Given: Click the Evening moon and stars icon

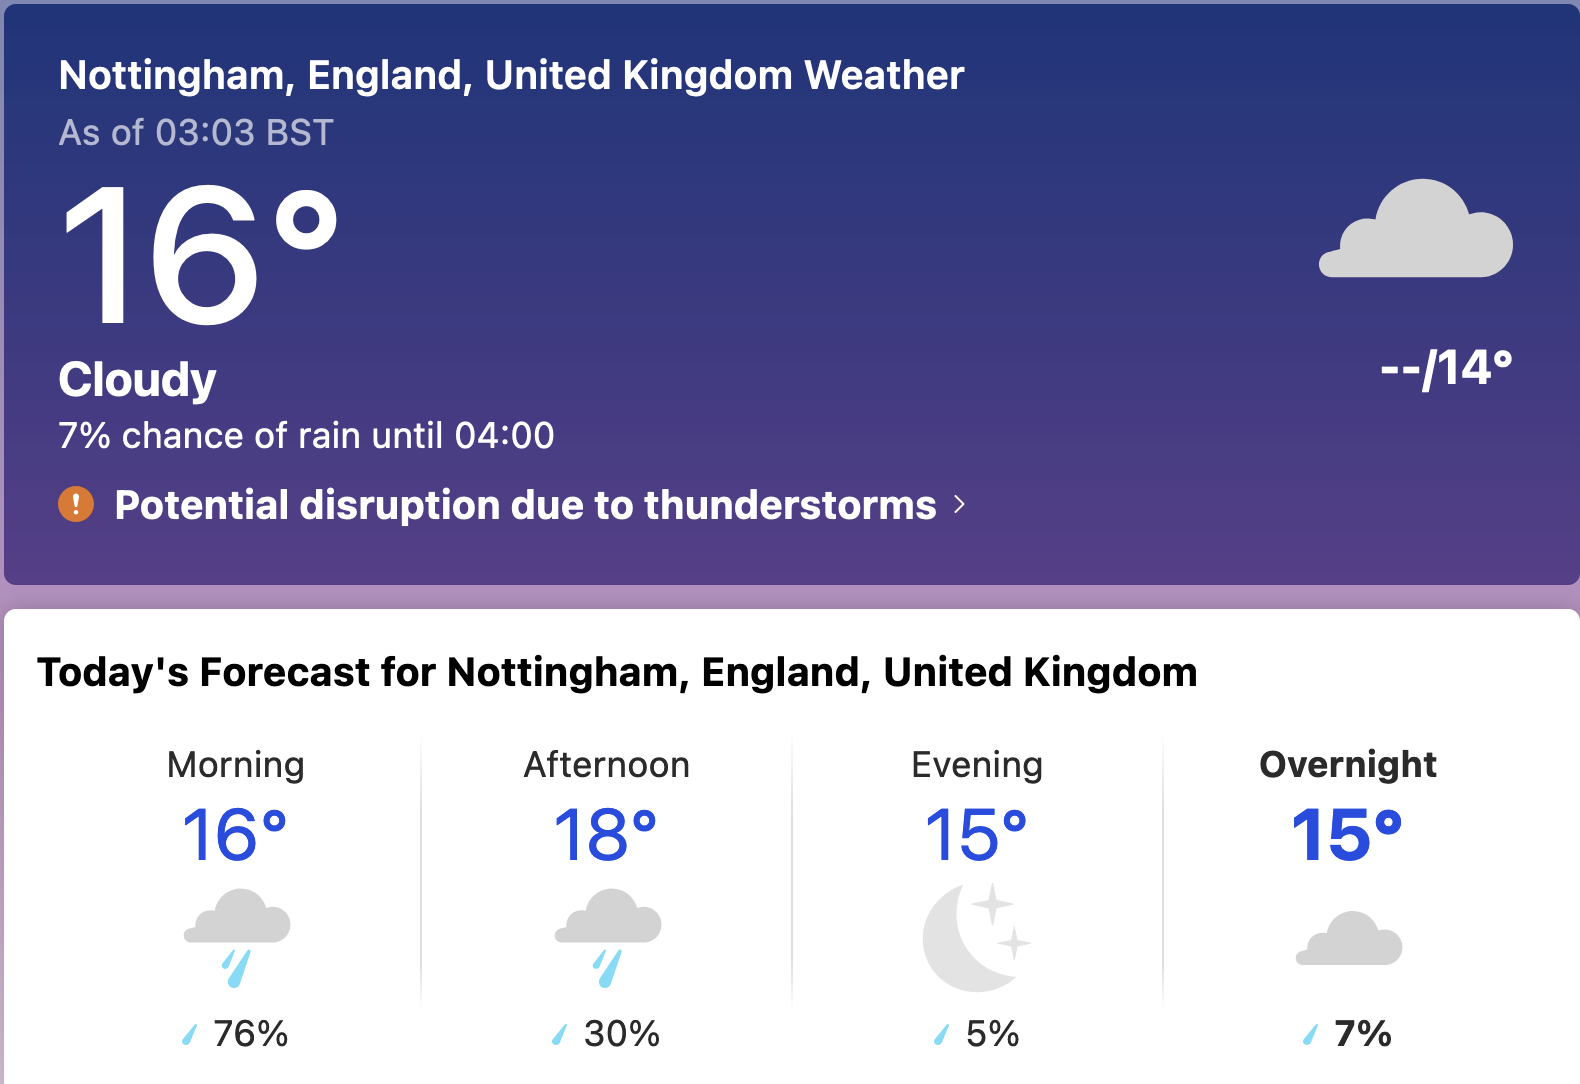Looking at the screenshot, I should (x=976, y=937).
